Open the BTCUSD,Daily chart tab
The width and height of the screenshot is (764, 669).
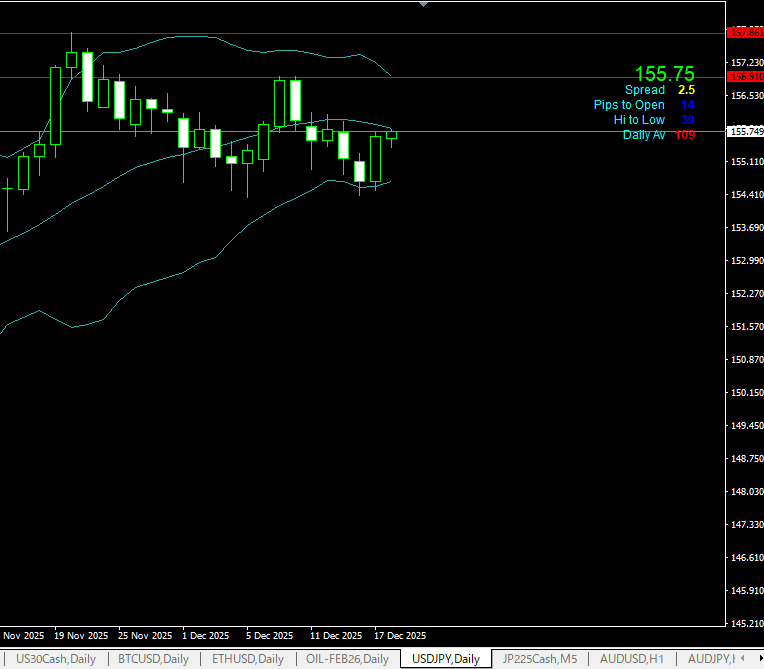coord(153,659)
